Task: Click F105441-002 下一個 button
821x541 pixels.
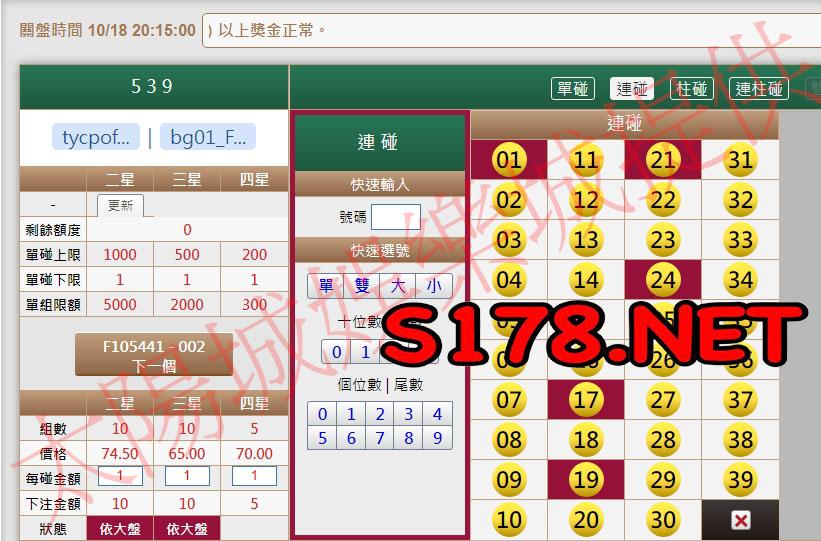Action: point(154,355)
